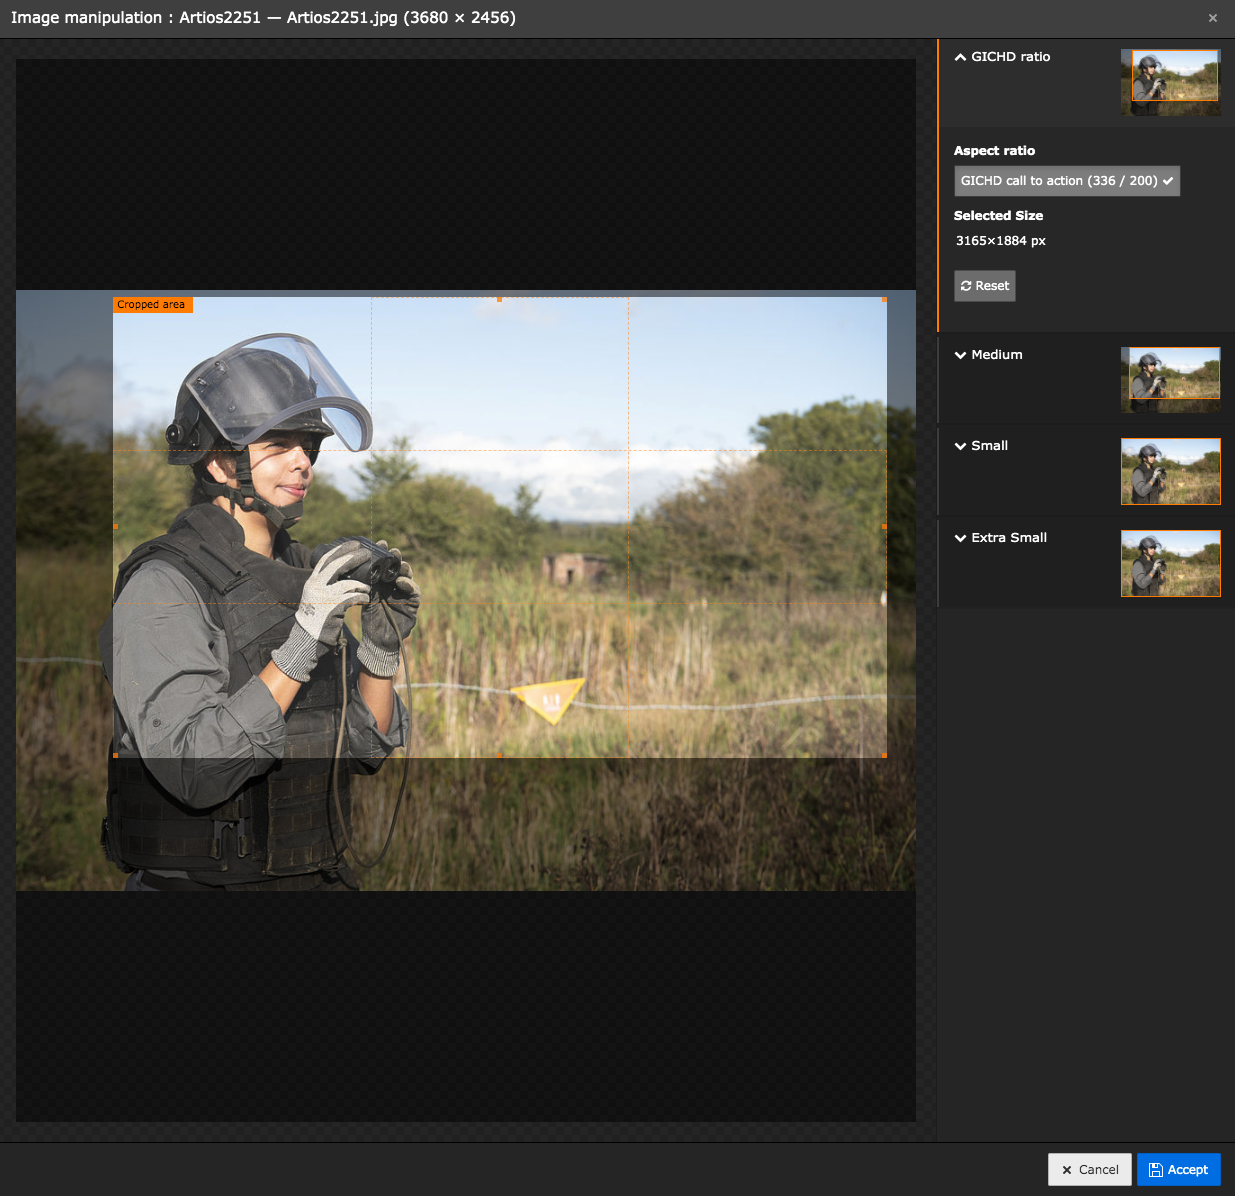Toggle the GICHD call to action aspect ratio

pos(1066,181)
